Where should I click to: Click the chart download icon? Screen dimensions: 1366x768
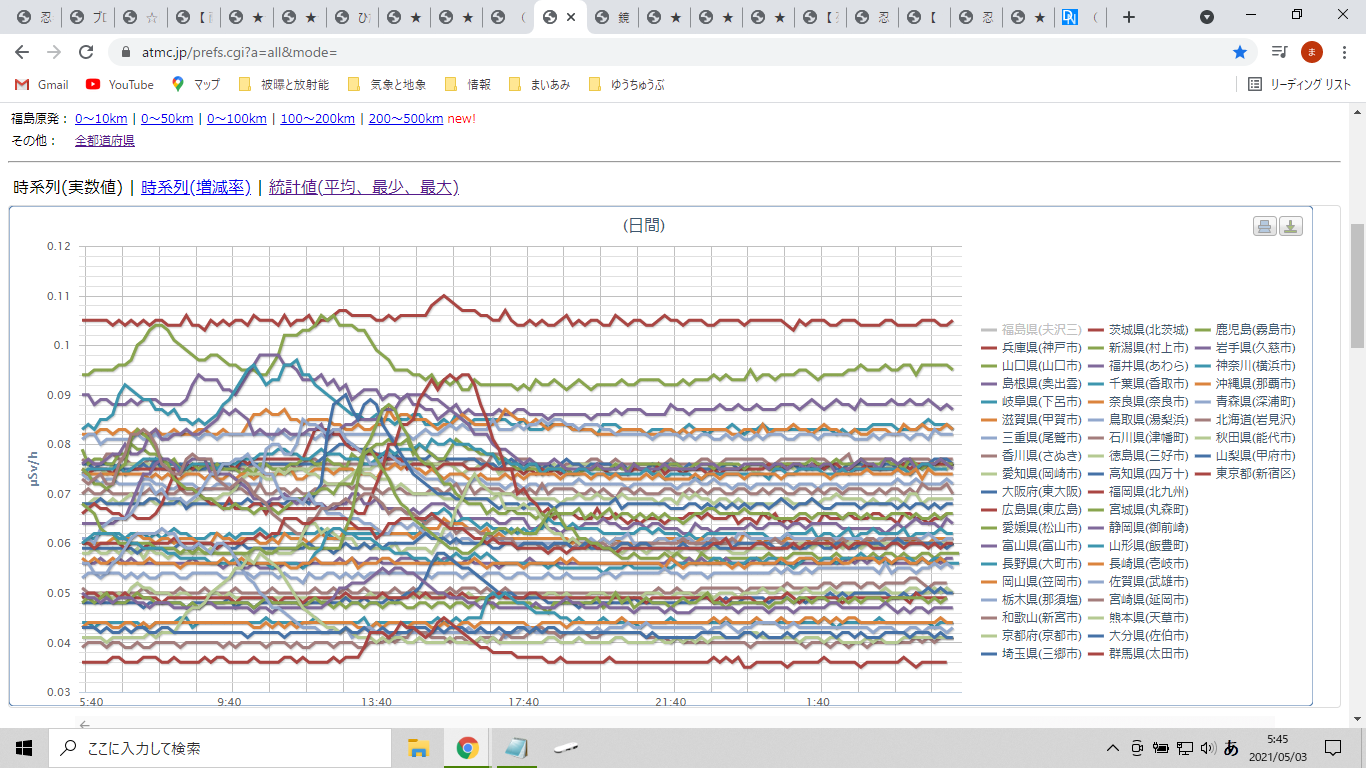[x=1291, y=226]
